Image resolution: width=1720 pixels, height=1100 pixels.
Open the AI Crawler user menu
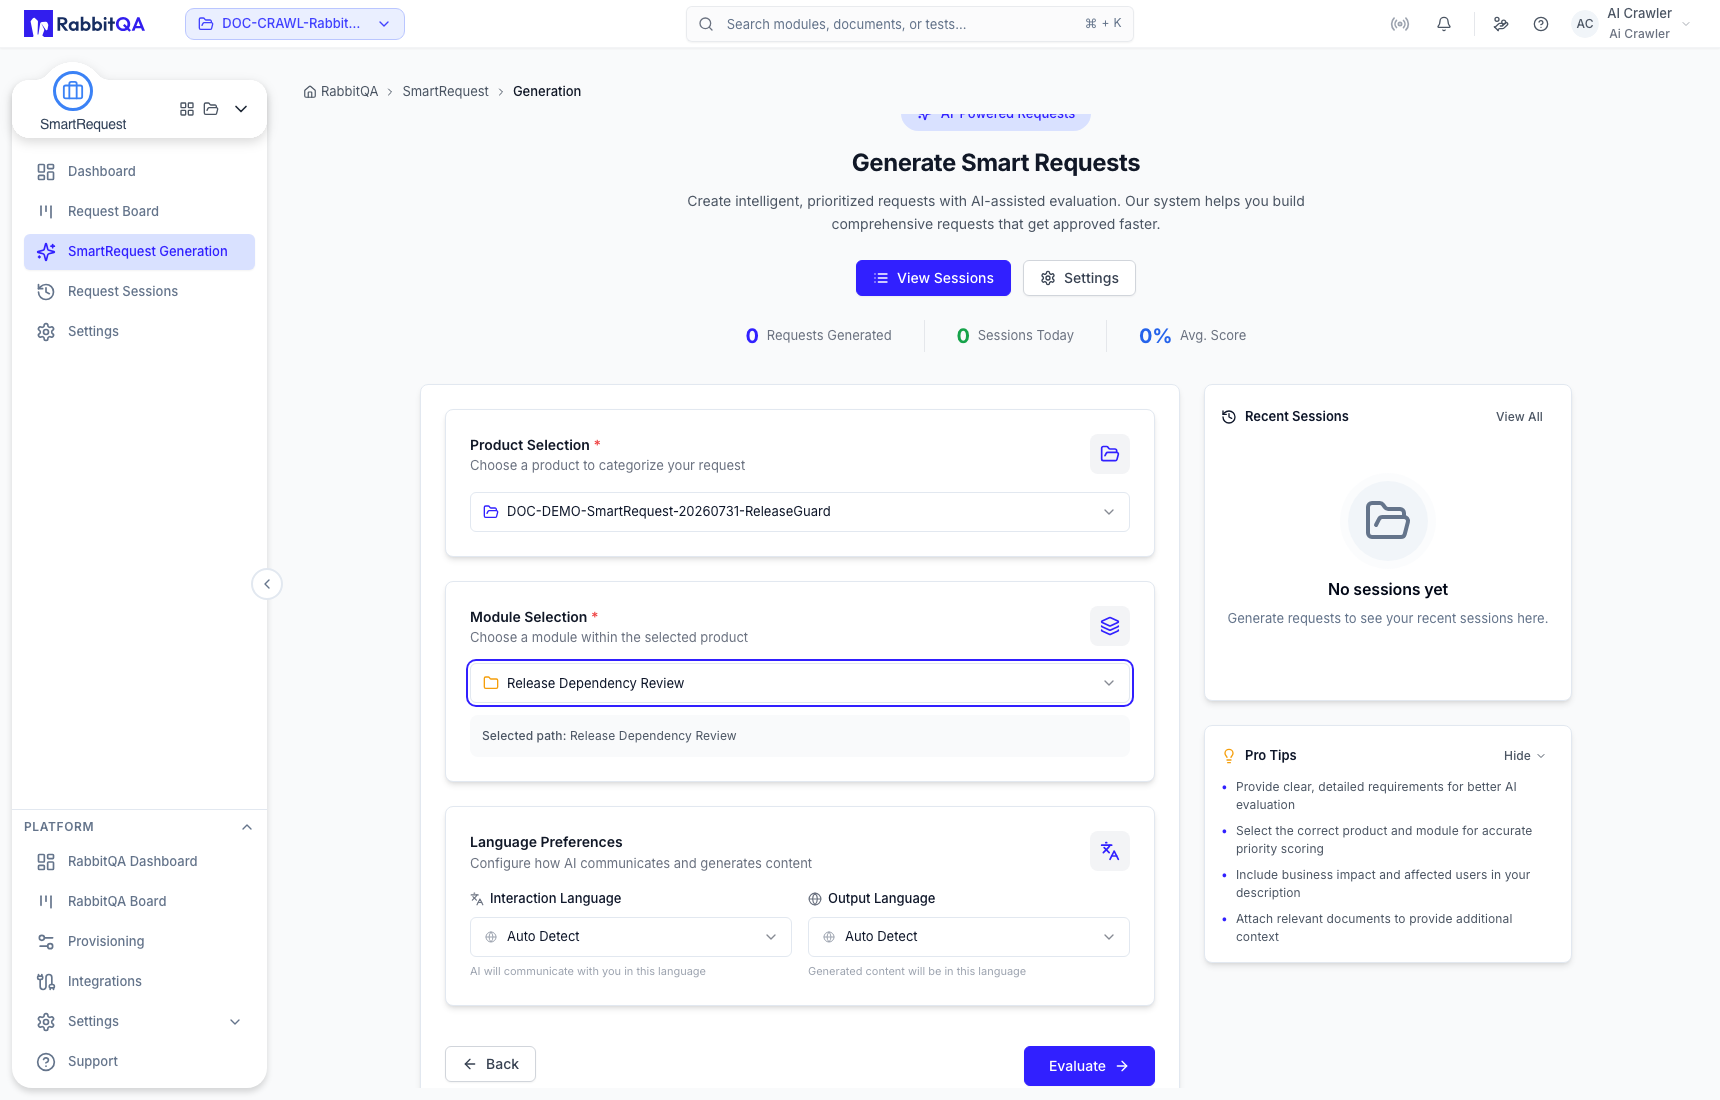[1632, 24]
